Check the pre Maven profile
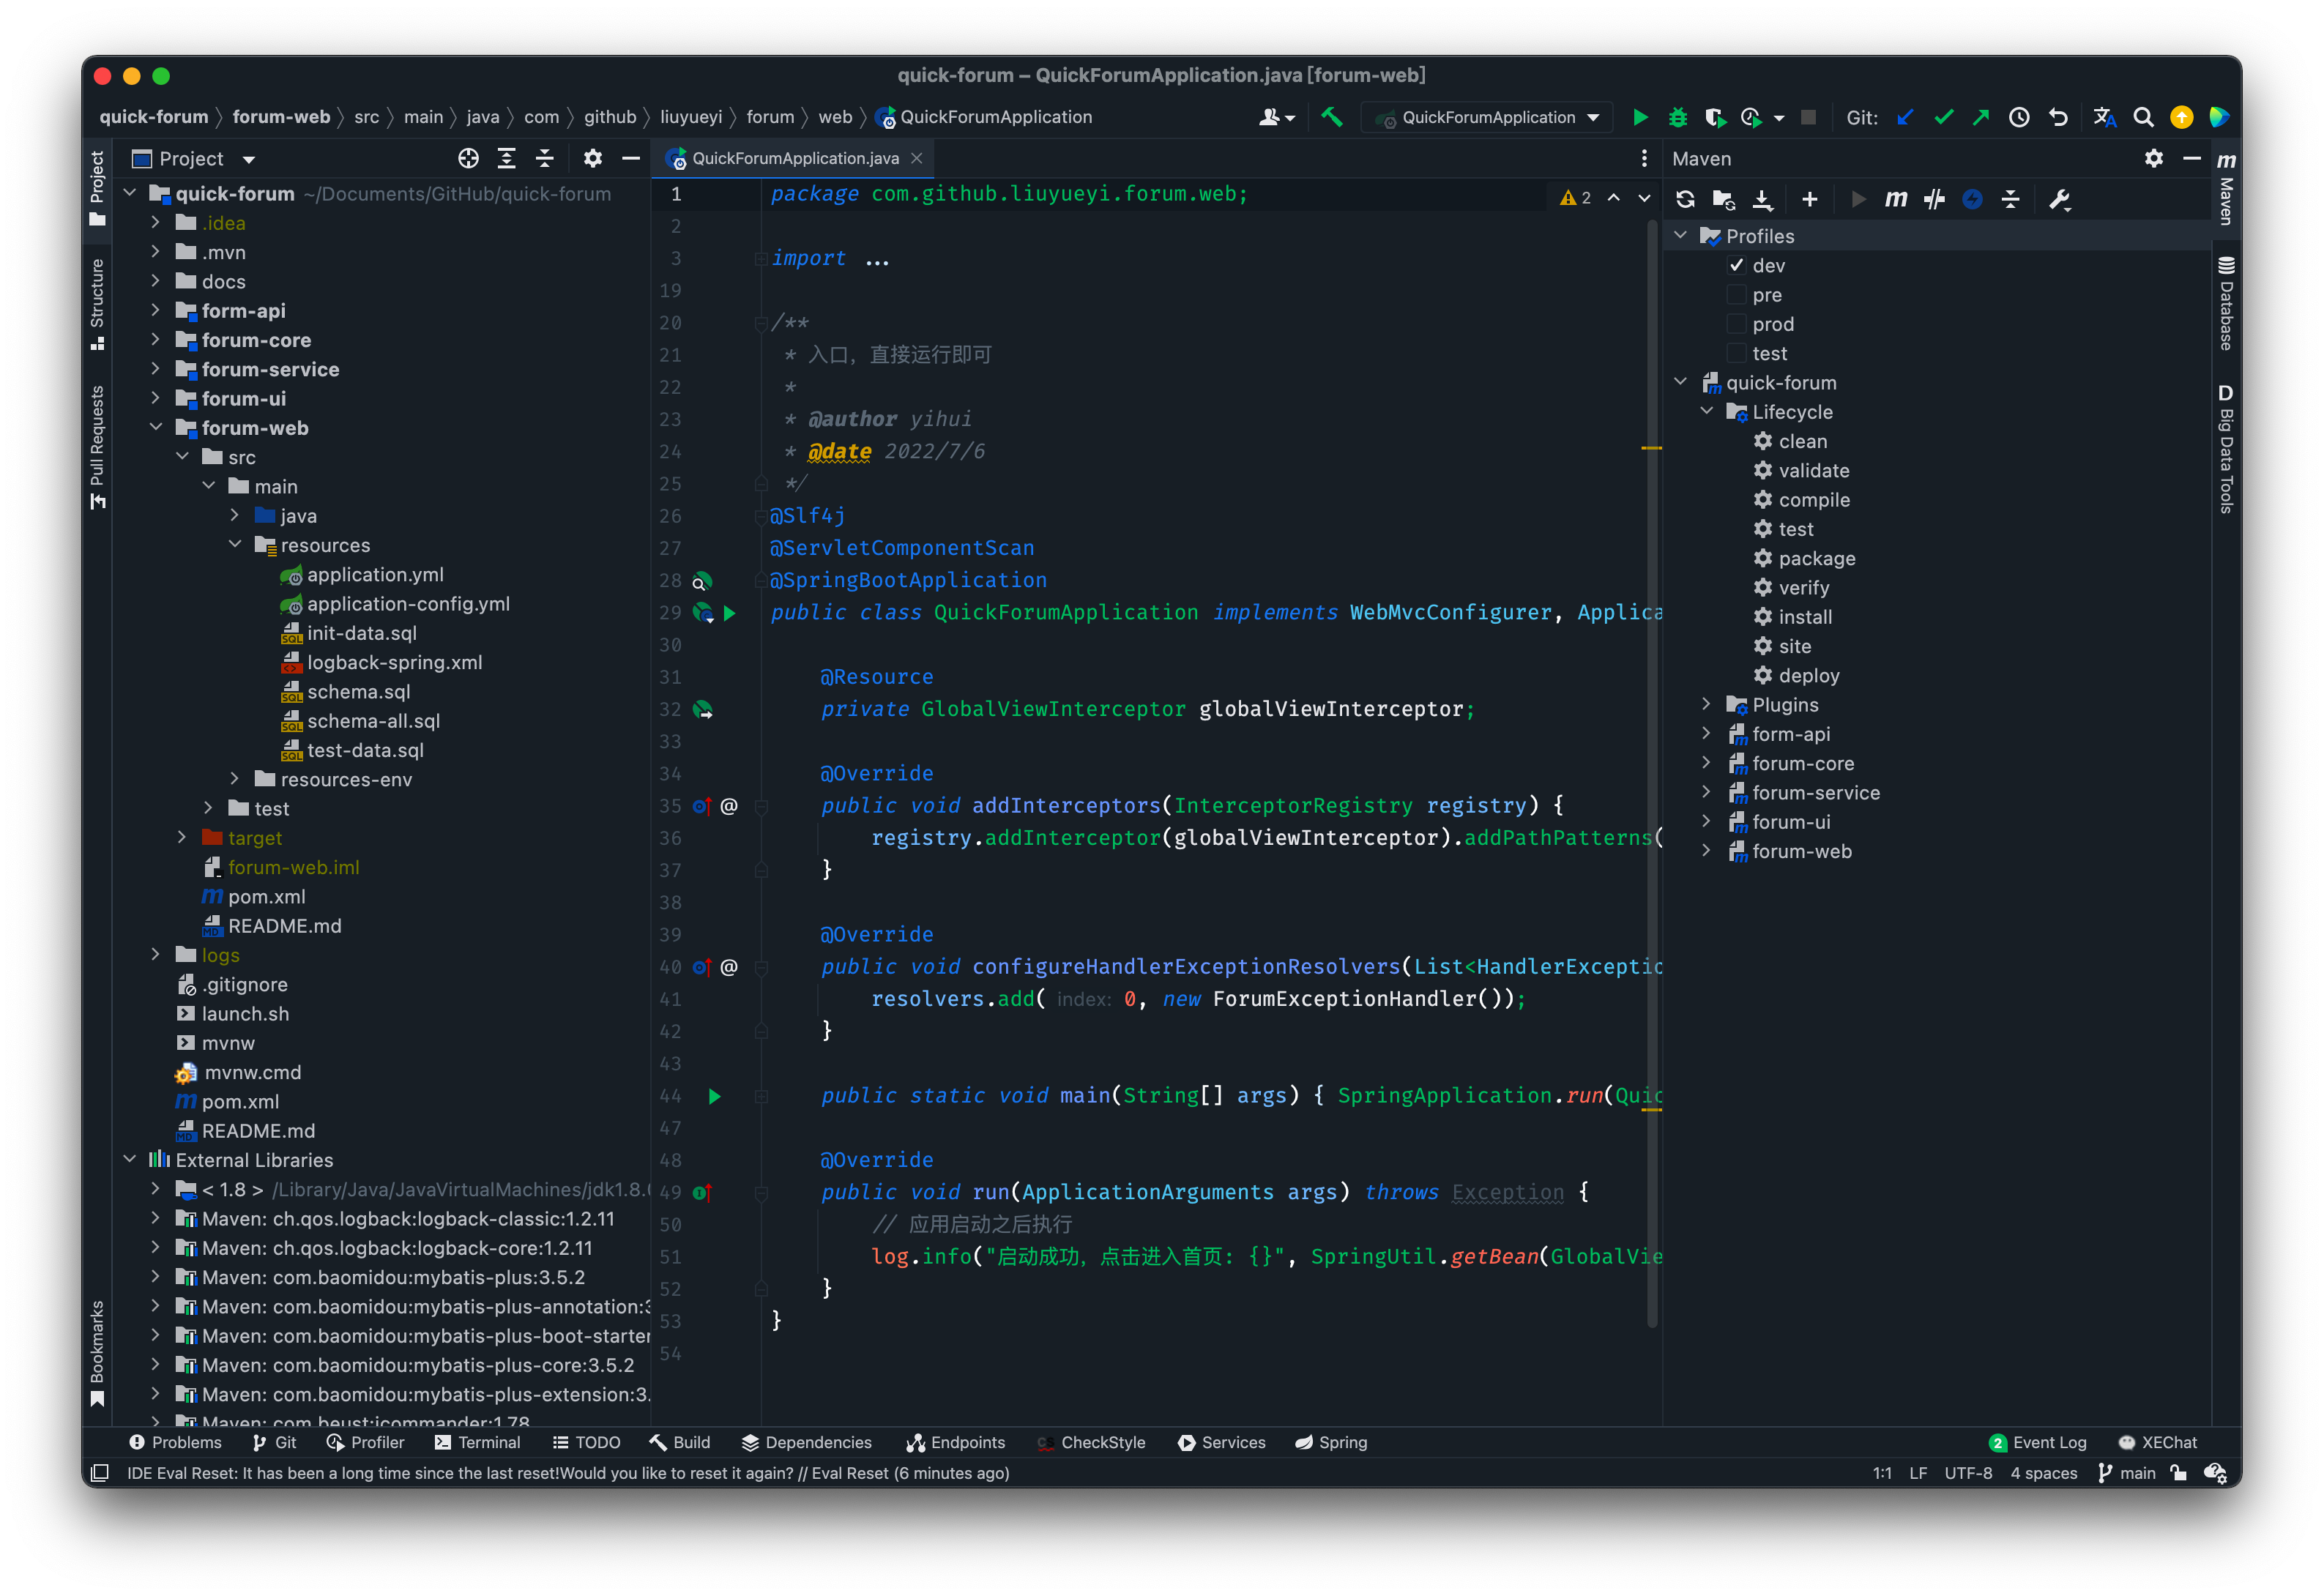This screenshot has height=1596, width=2324. pos(1737,295)
